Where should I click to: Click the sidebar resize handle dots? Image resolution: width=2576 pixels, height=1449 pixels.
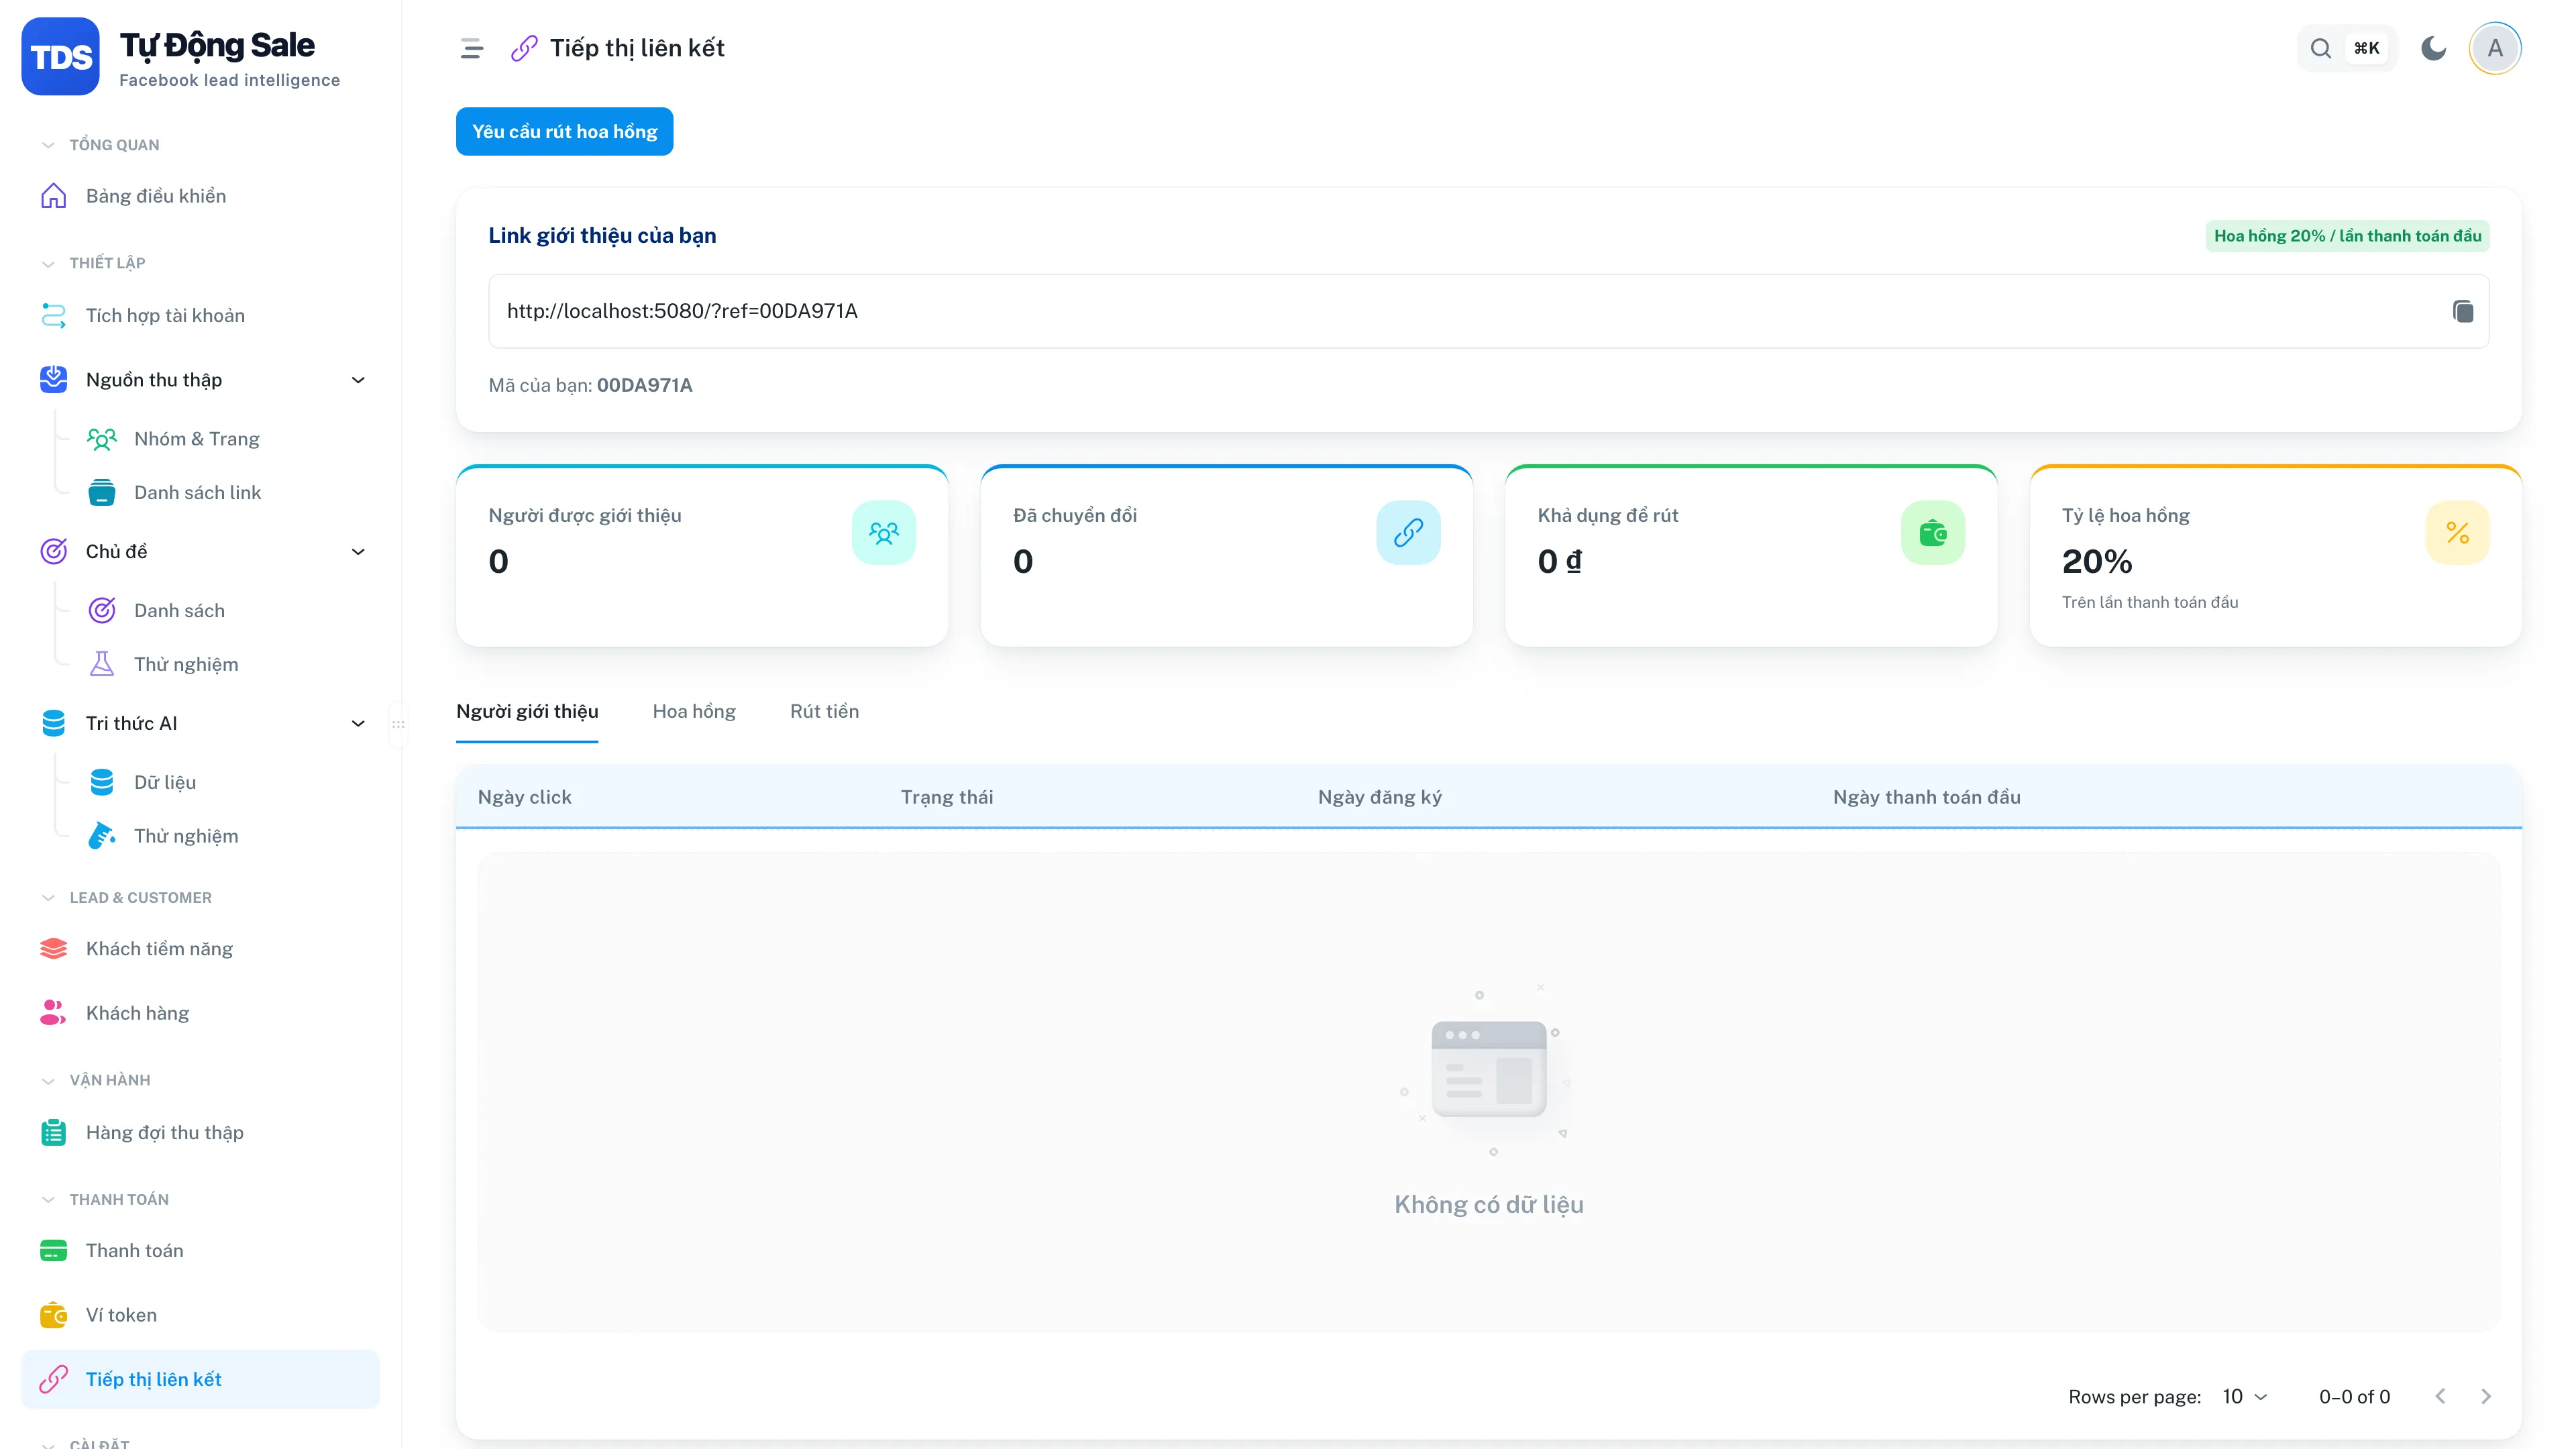click(x=398, y=724)
